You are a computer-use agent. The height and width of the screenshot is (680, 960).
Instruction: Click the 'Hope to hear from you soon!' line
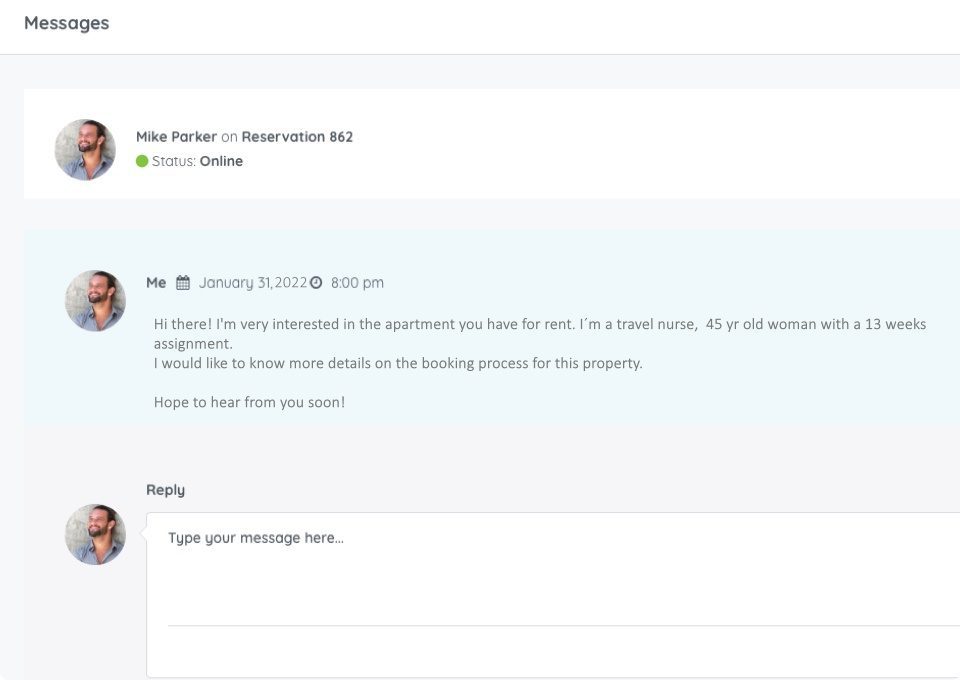click(x=249, y=402)
